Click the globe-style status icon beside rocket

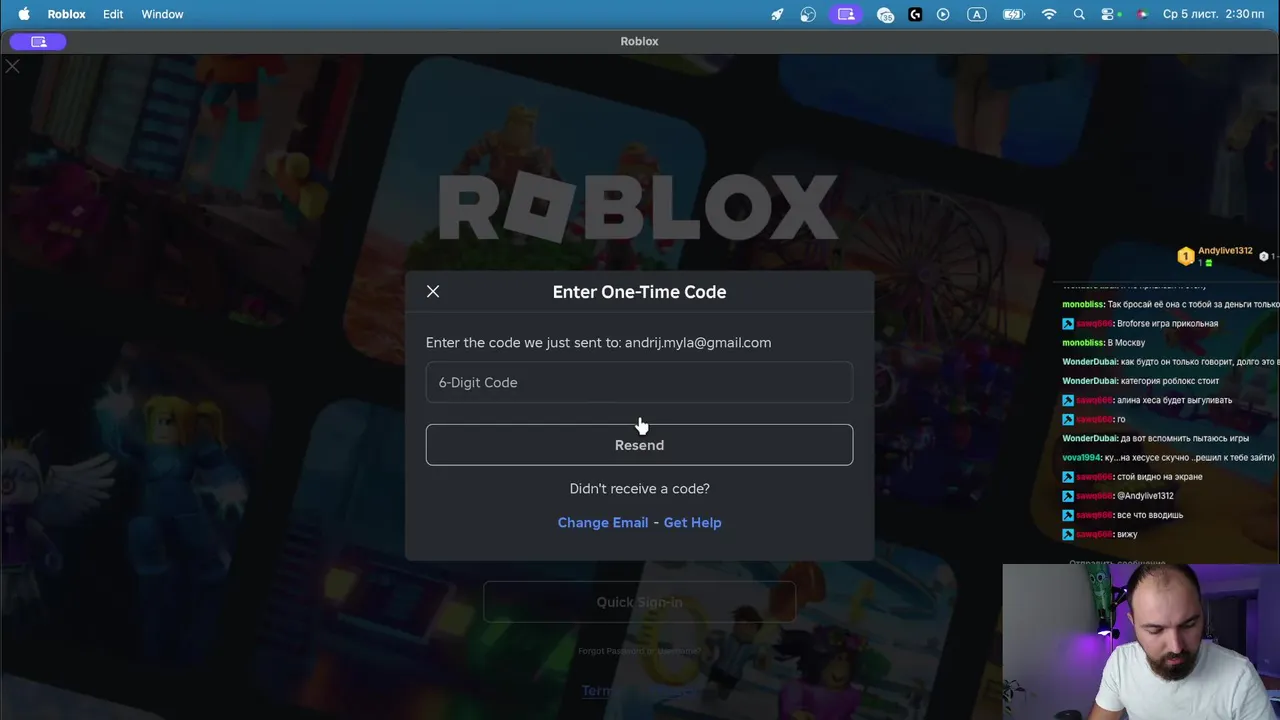click(808, 14)
